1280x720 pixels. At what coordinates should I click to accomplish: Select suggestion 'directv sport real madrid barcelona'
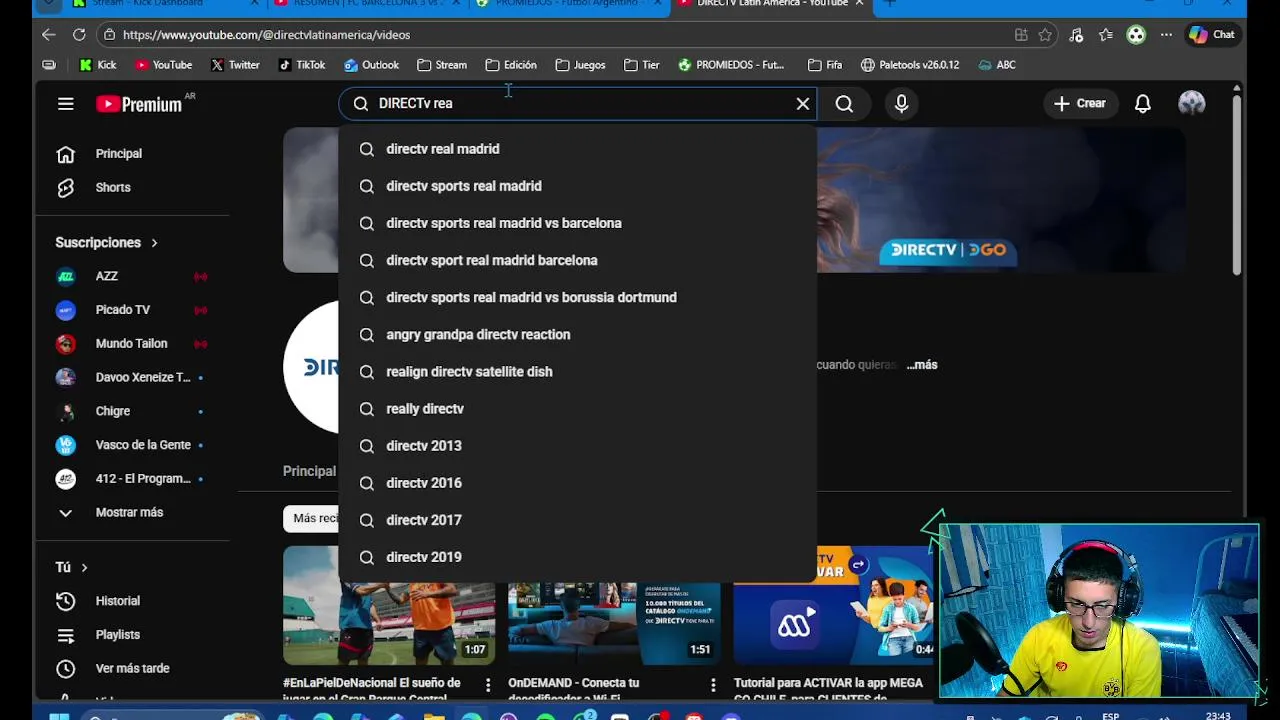[577, 260]
